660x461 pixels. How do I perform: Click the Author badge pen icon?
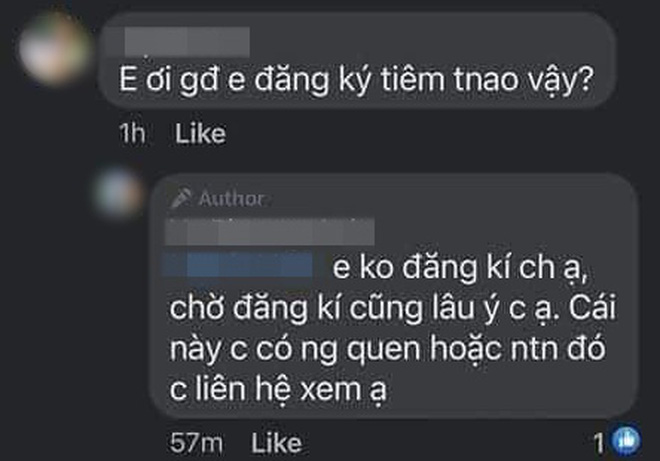tap(181, 198)
